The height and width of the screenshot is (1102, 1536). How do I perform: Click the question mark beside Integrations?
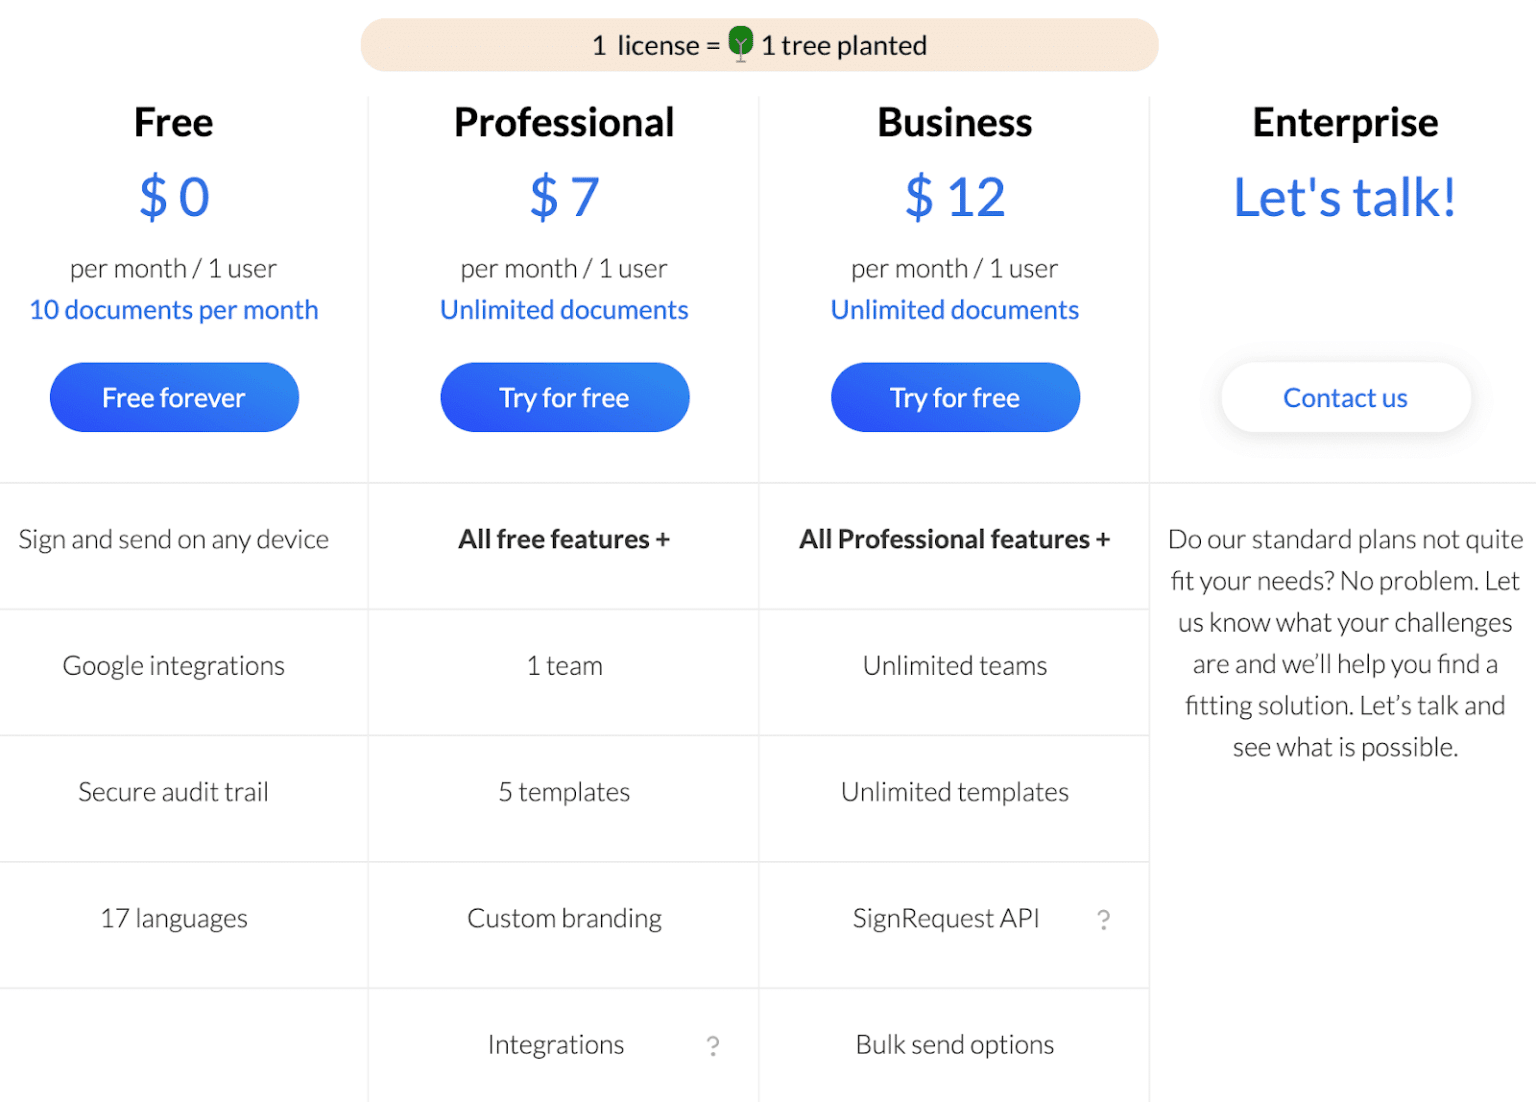pyautogui.click(x=713, y=1045)
